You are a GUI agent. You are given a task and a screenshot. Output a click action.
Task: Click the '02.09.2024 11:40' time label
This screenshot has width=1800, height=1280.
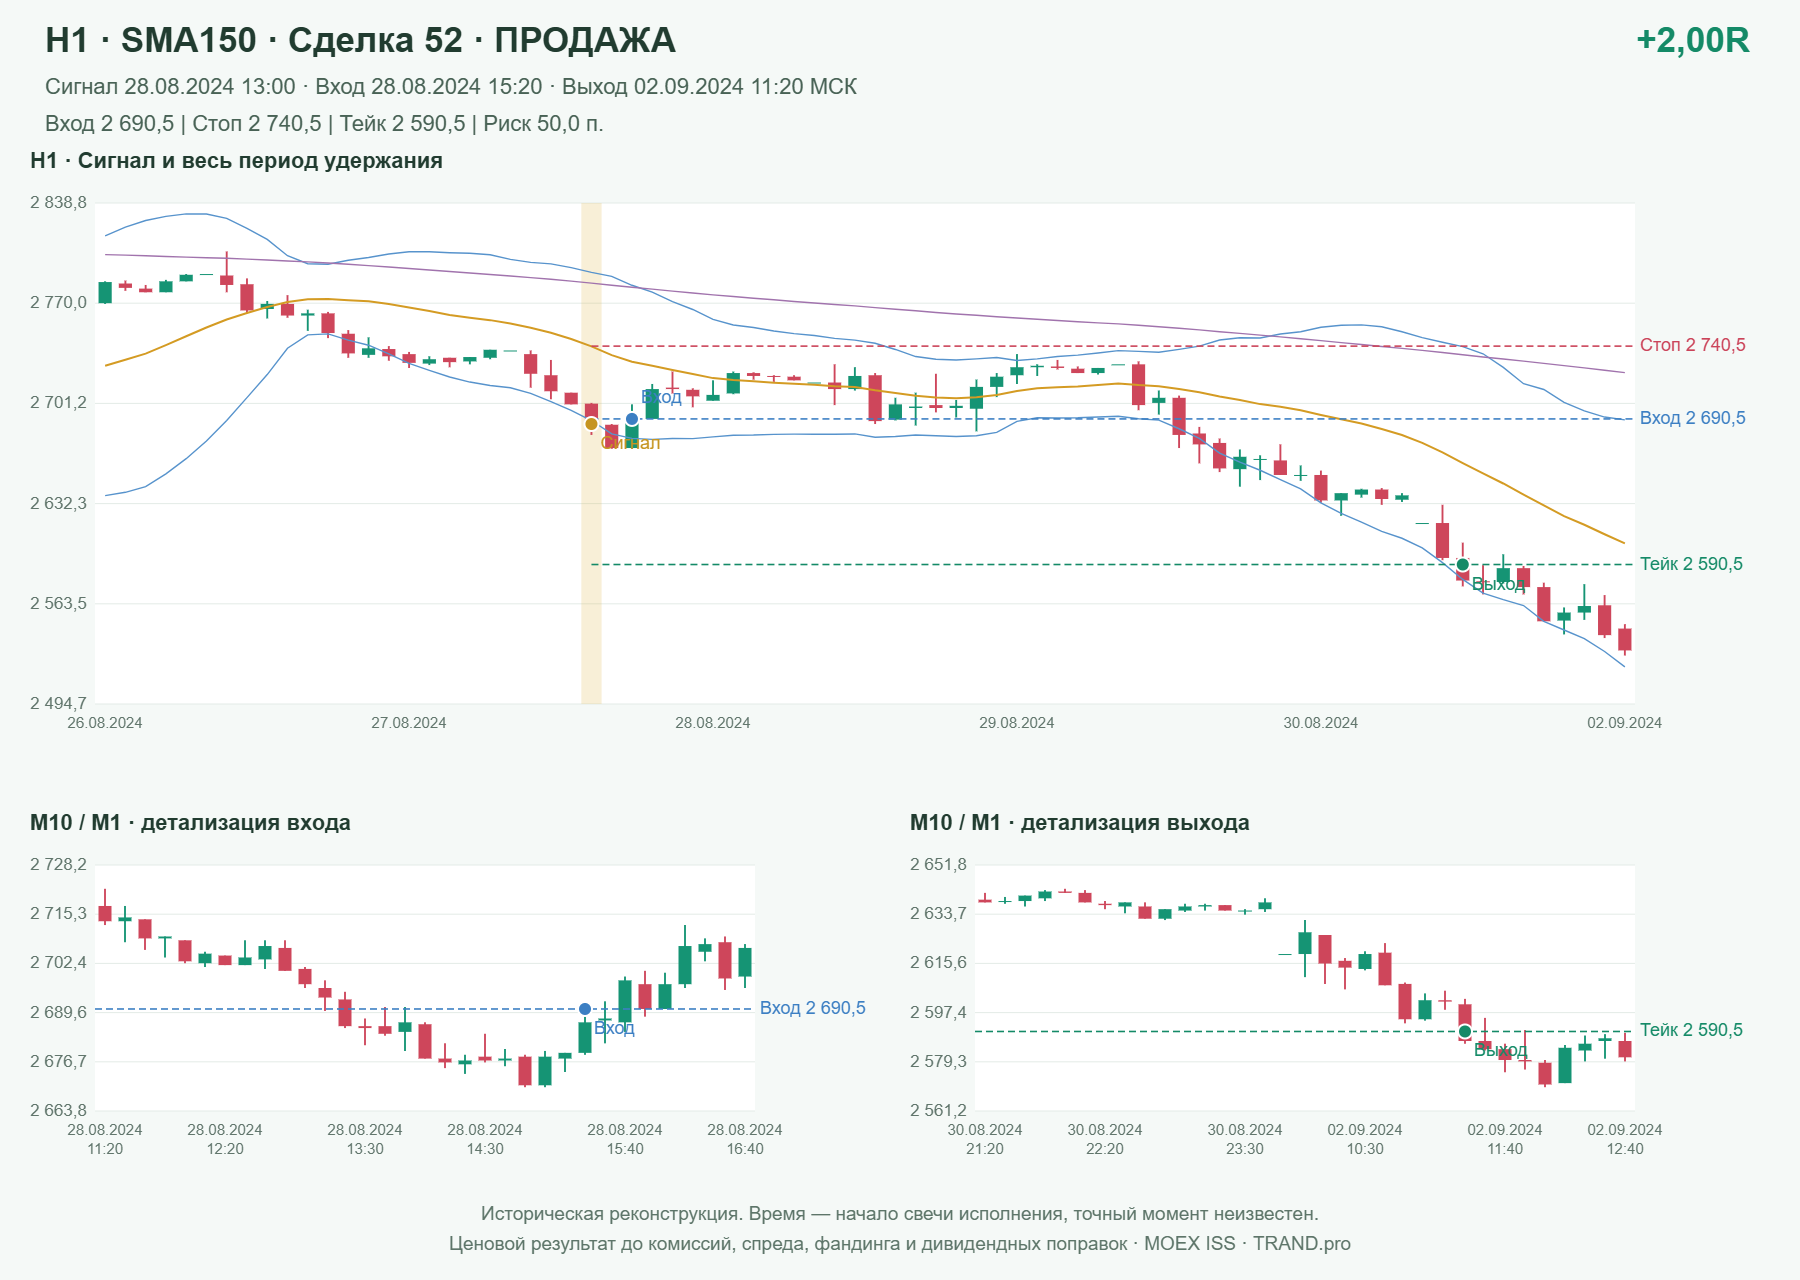pos(1505,1139)
